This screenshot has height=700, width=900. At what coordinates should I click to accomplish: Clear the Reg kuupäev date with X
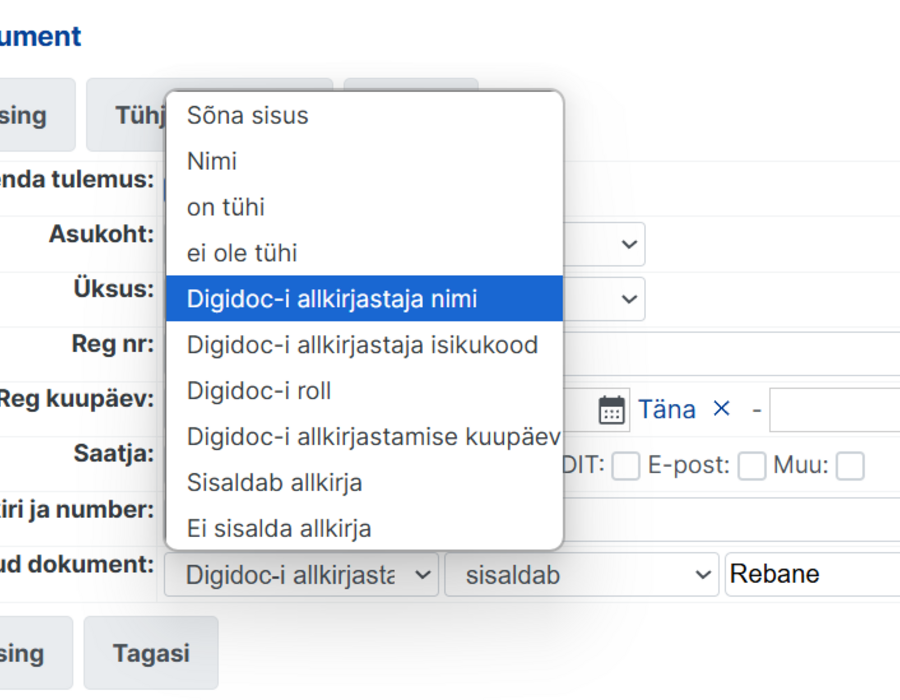pos(721,409)
